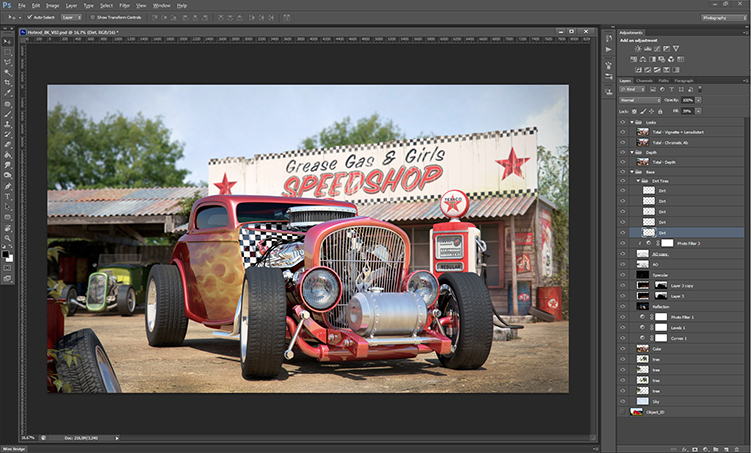751x453 pixels.
Task: Select the Eraser tool
Action: pyautogui.click(x=7, y=144)
